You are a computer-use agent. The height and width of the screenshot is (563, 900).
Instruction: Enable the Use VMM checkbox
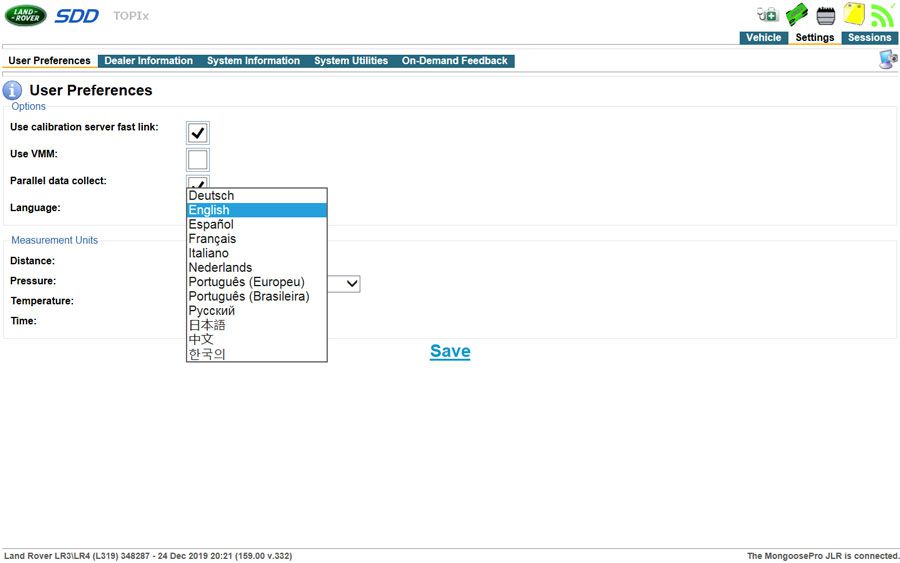(x=198, y=160)
